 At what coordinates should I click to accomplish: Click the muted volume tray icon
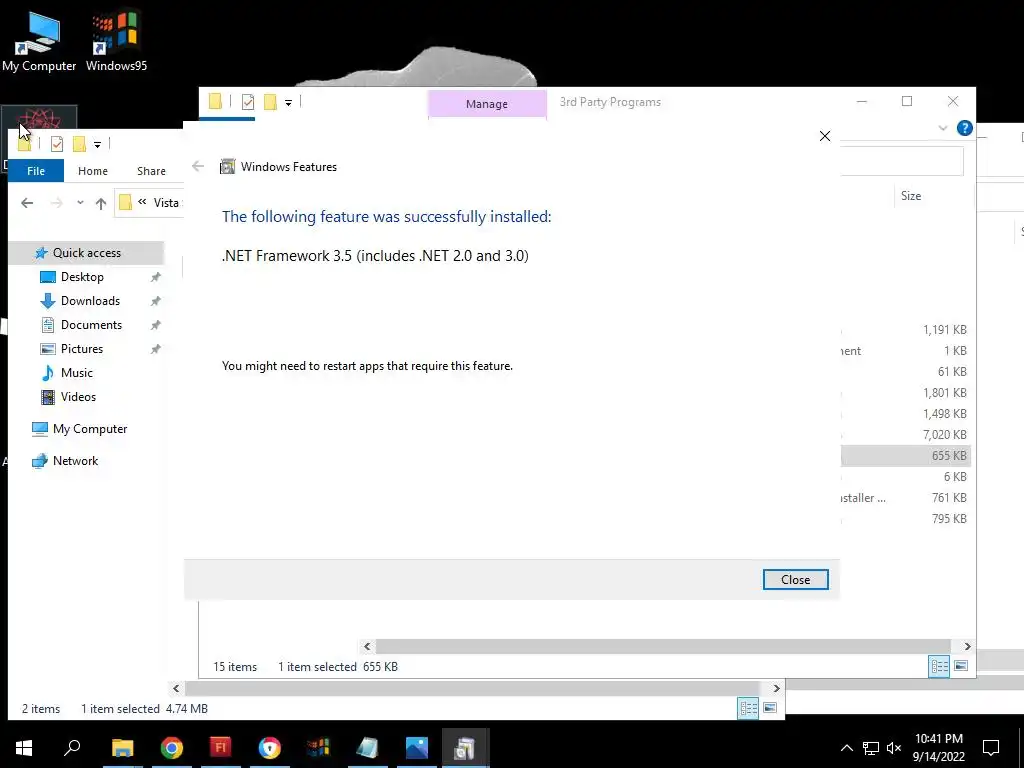pos(894,748)
